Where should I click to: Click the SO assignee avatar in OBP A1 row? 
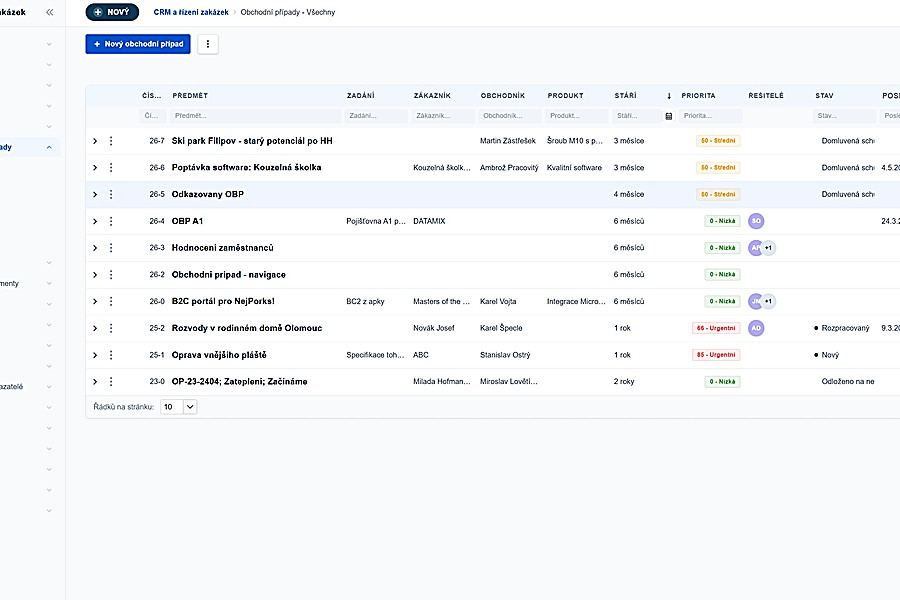tap(756, 221)
